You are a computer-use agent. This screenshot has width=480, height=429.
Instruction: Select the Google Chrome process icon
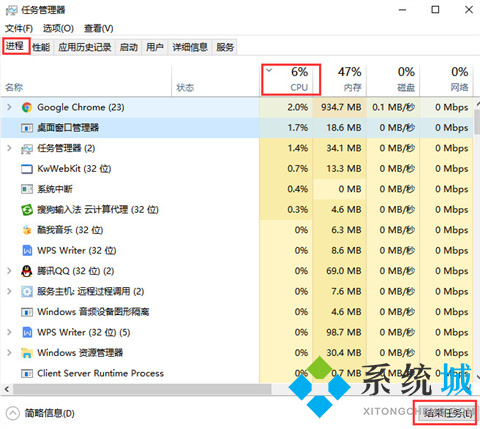tap(27, 107)
